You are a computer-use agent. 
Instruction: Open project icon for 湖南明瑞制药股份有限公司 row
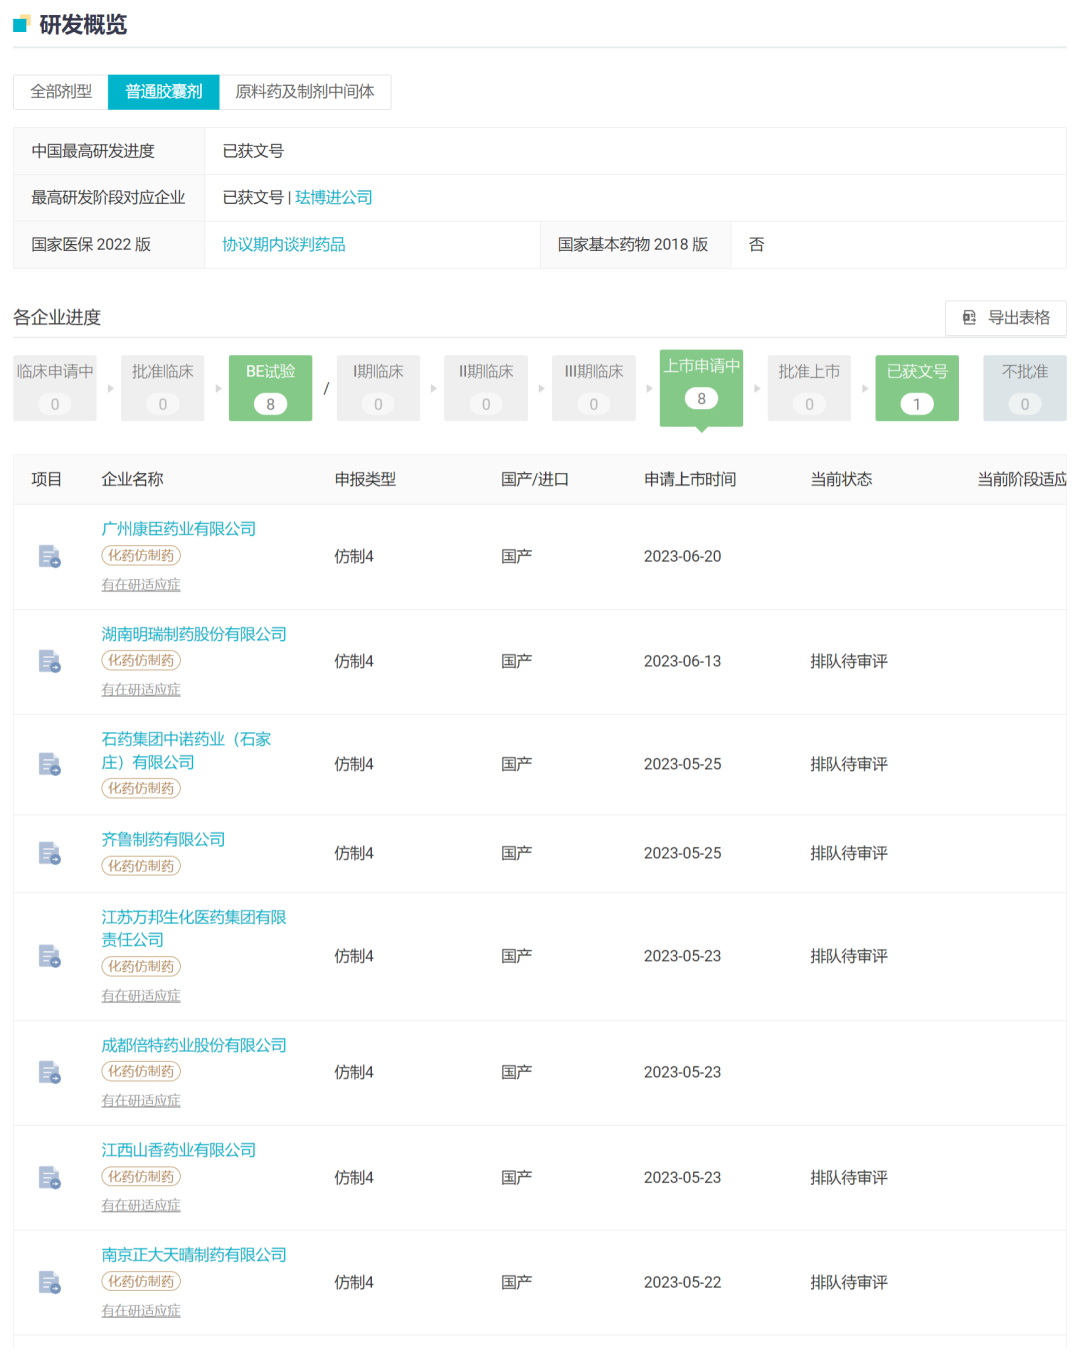[x=49, y=661]
